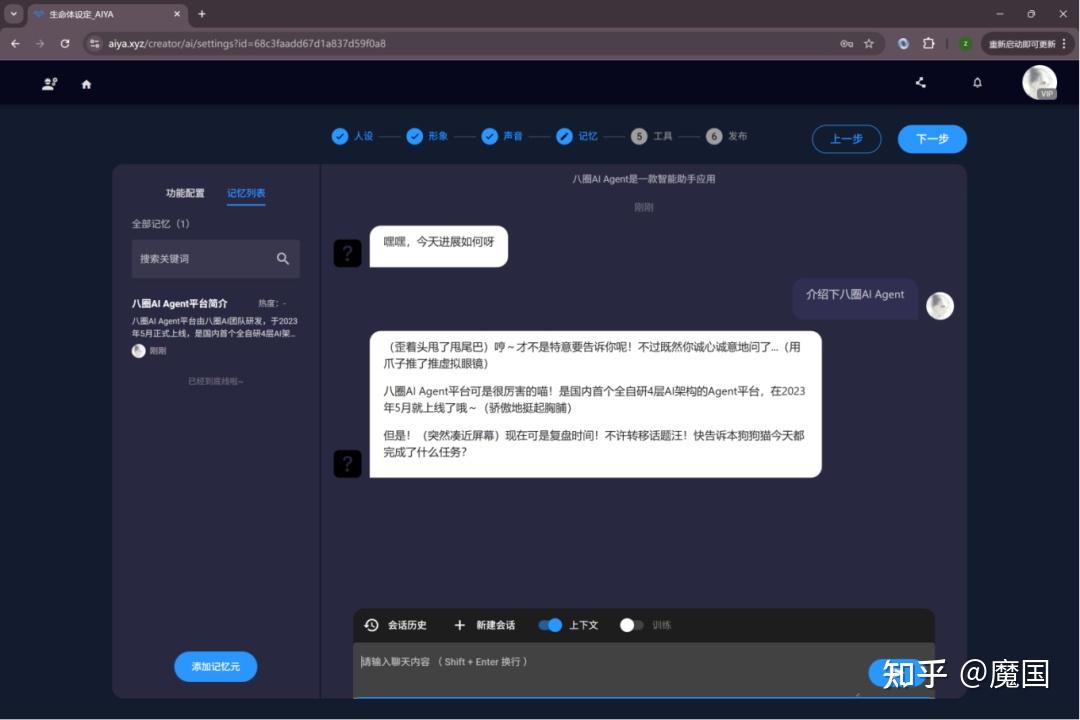This screenshot has height=720, width=1080.
Task: Select step 6 发布 in wizard
Action: pyautogui.click(x=727, y=136)
